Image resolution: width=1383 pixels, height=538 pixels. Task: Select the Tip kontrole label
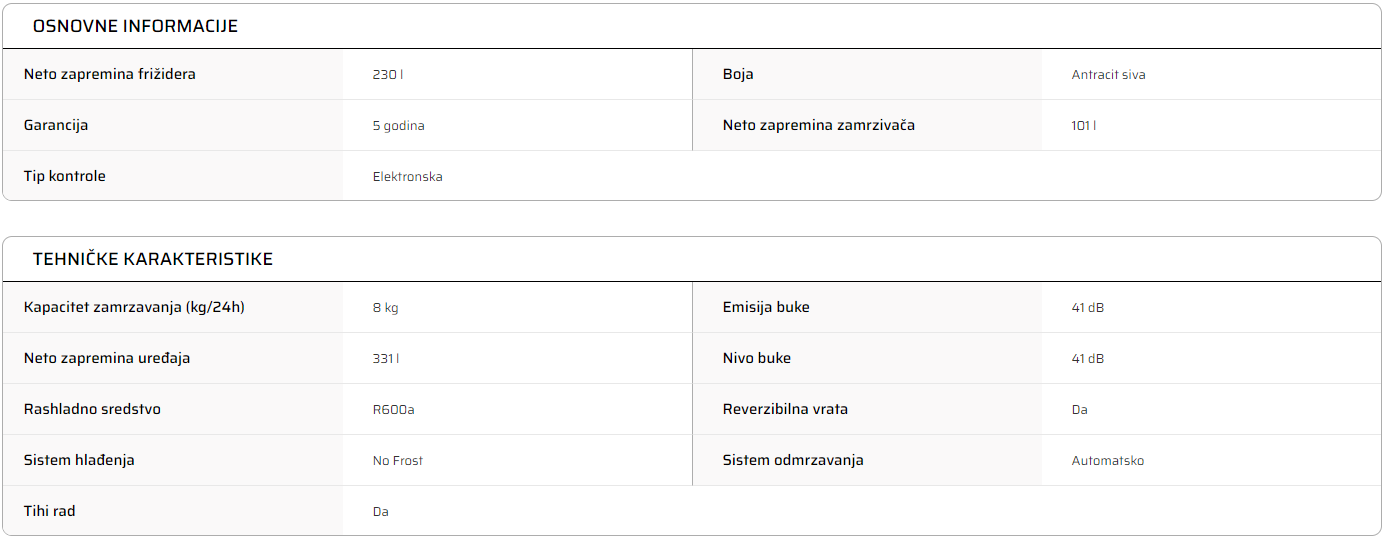tap(65, 176)
